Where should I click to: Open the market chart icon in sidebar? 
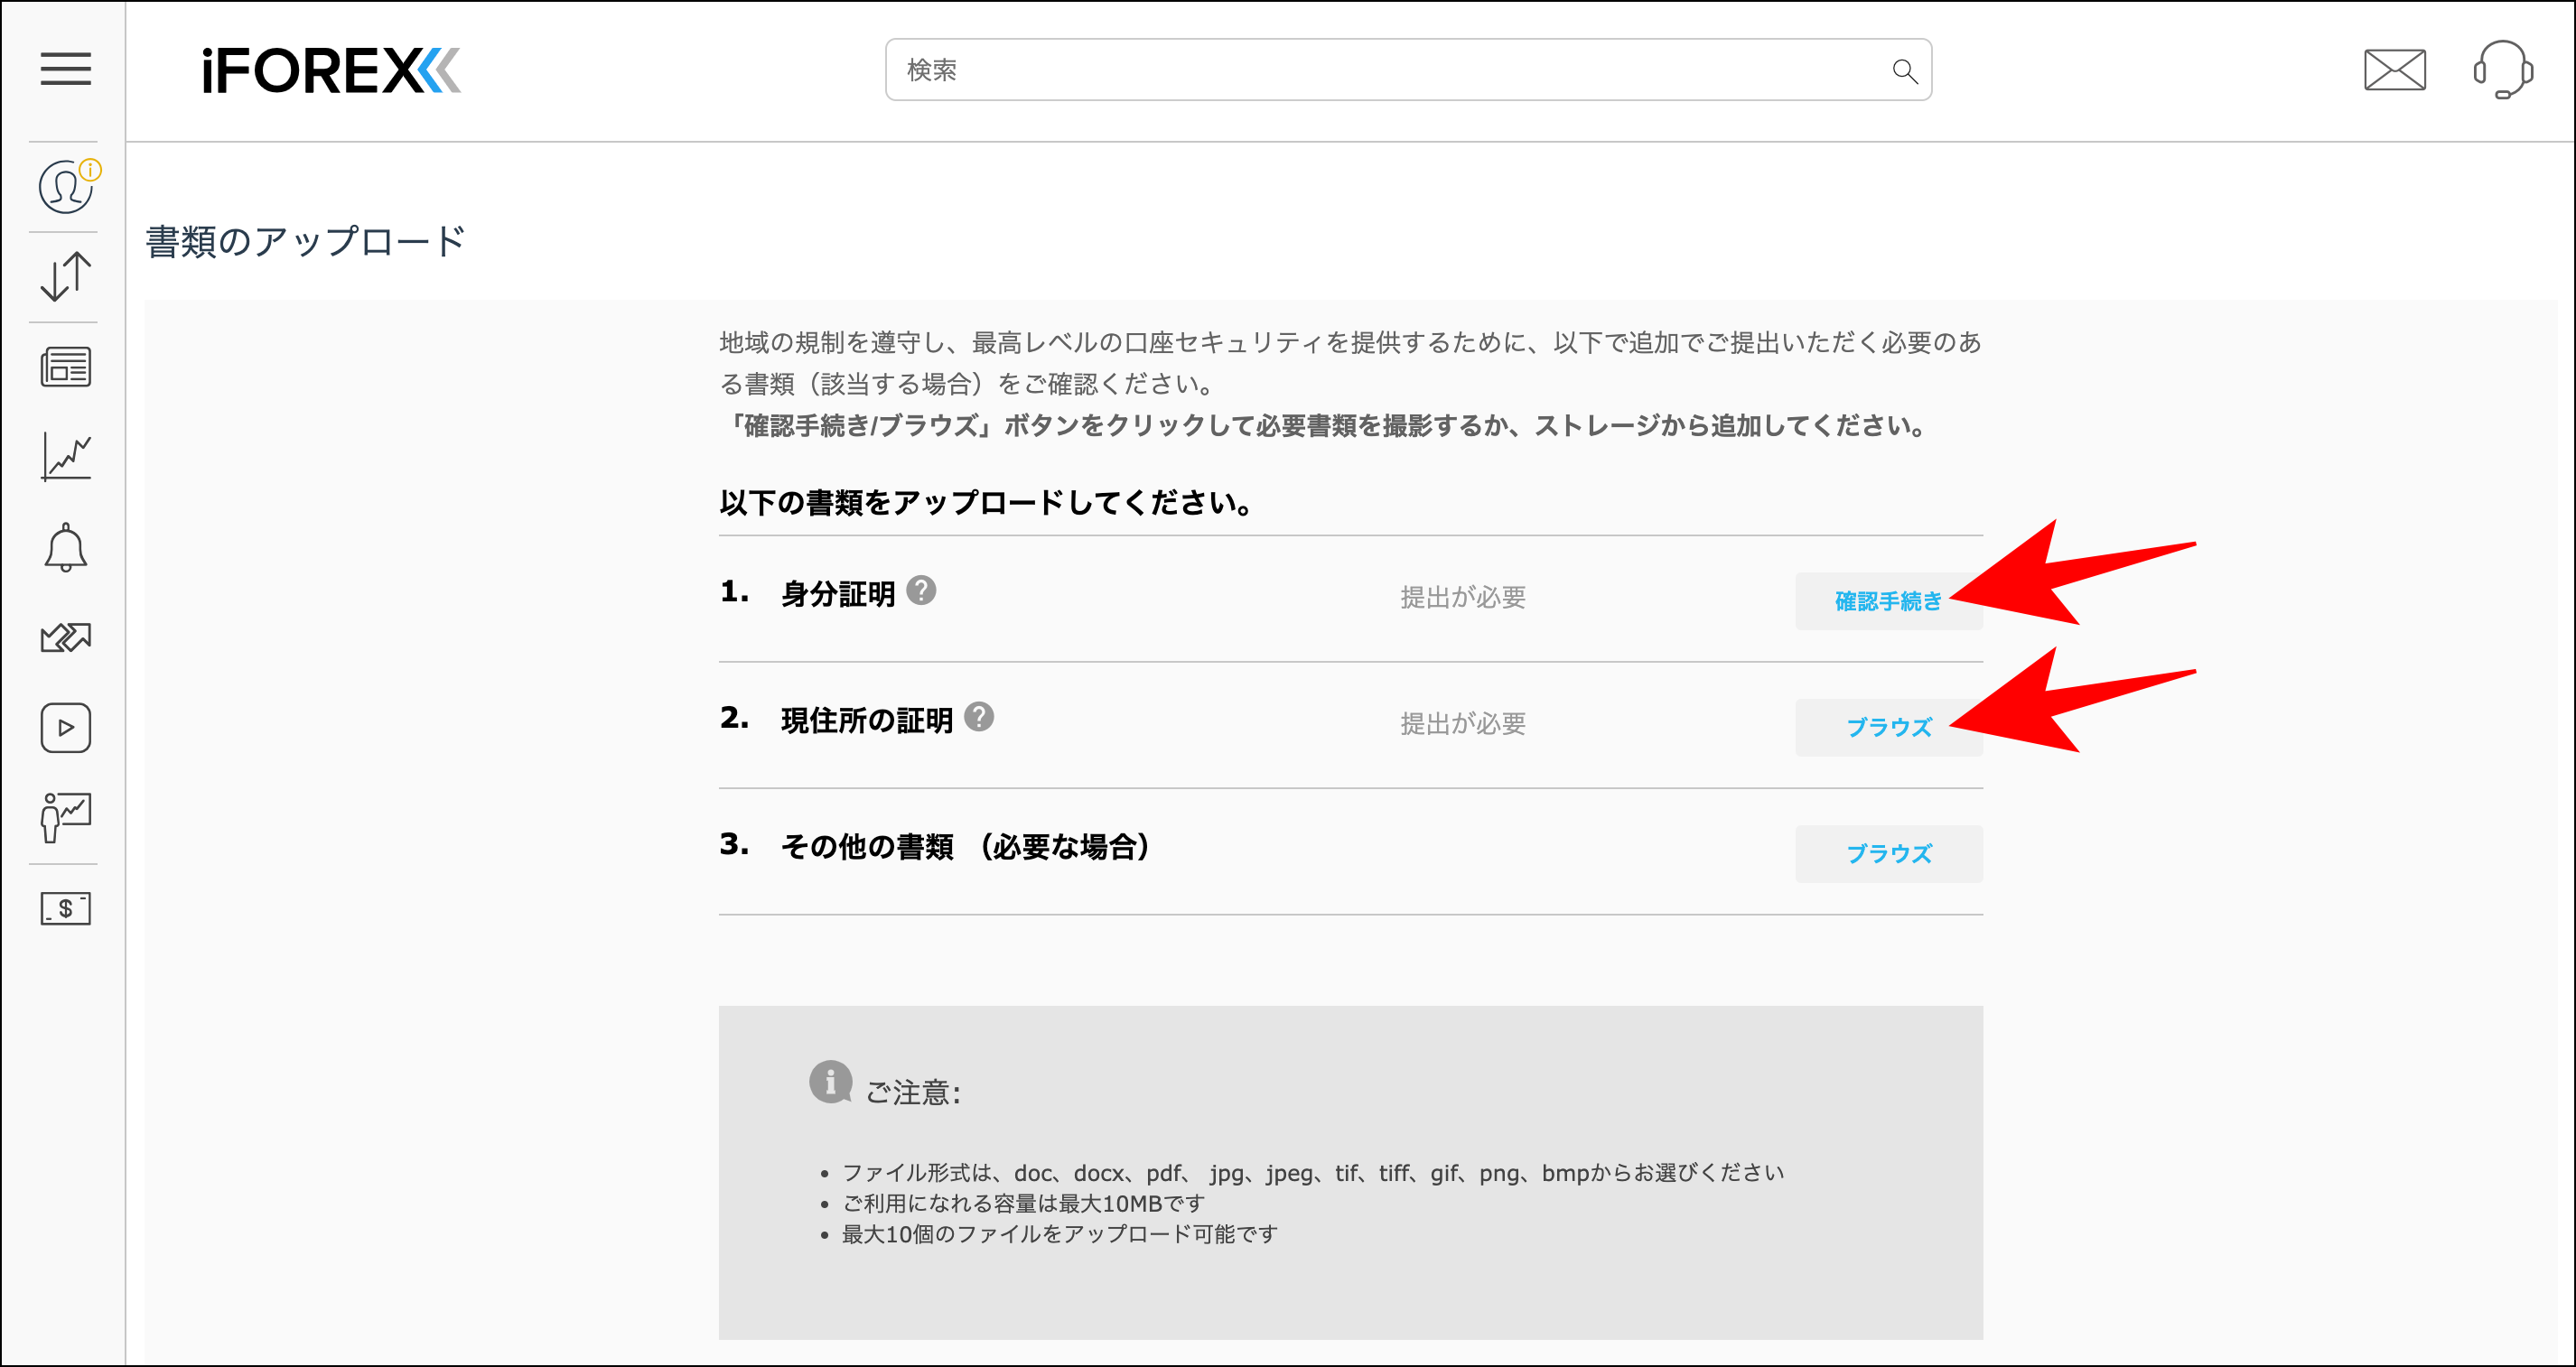point(64,456)
